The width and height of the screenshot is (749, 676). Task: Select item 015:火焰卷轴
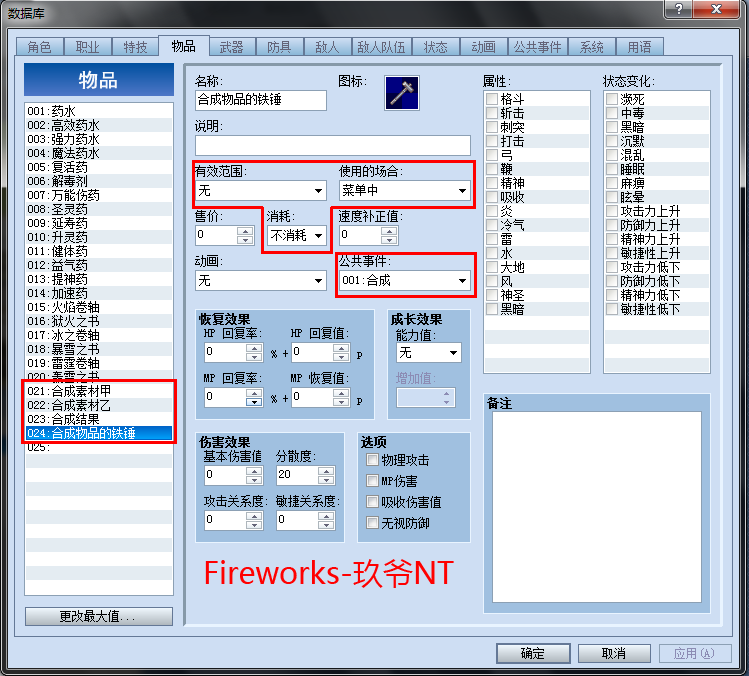click(99, 307)
